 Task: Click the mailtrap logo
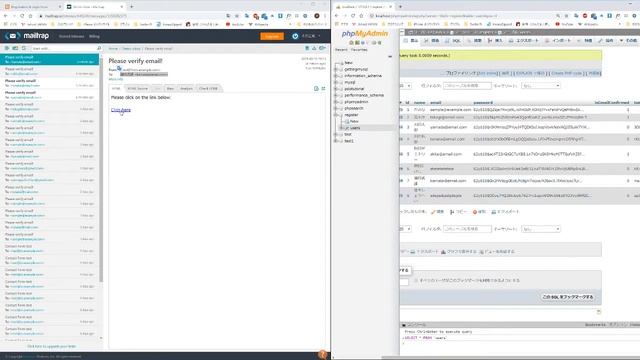pyautogui.click(x=27, y=36)
